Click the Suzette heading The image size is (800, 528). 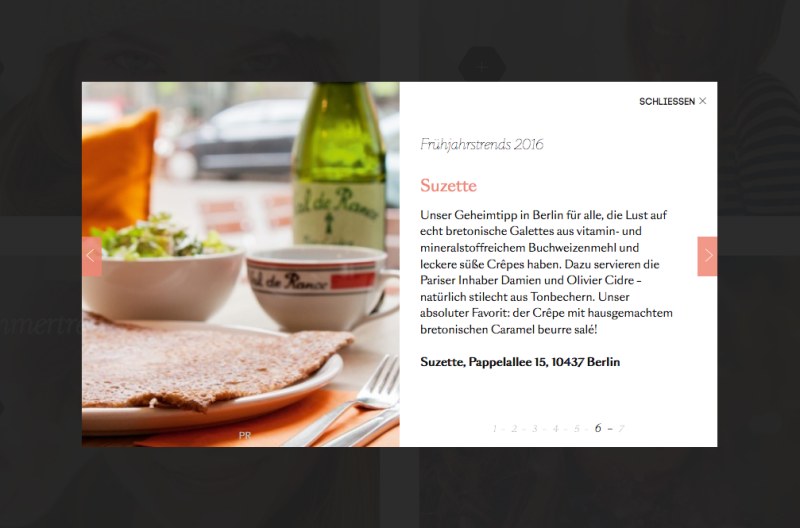(448, 185)
